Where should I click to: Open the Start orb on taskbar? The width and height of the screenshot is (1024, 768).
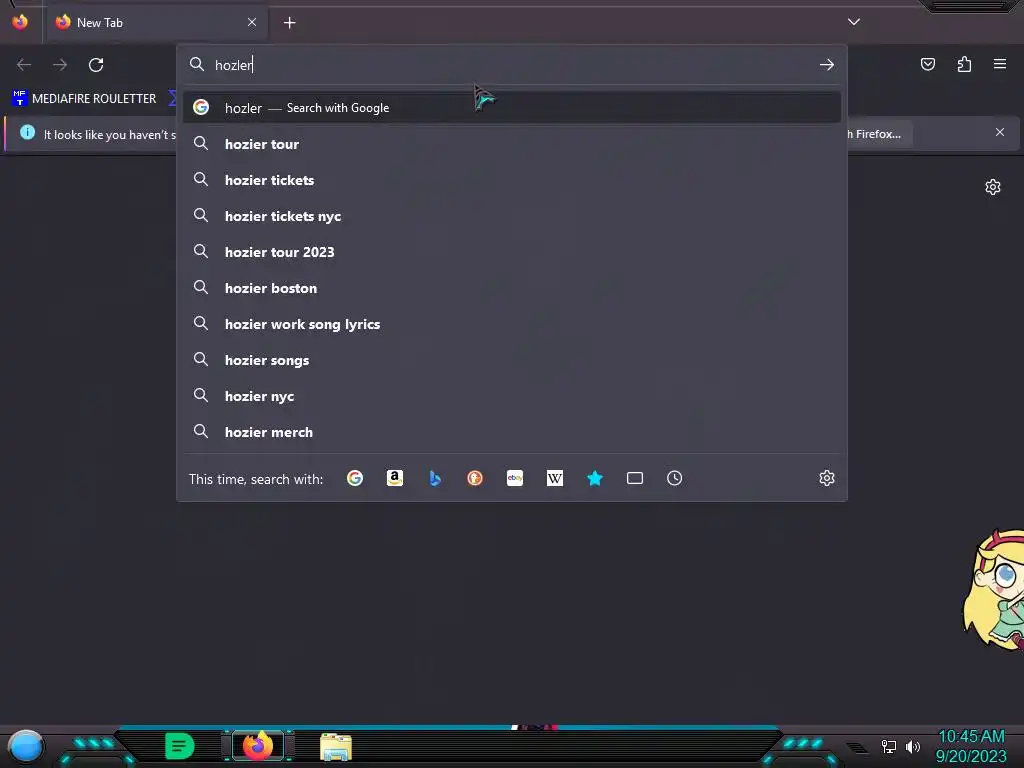click(26, 746)
